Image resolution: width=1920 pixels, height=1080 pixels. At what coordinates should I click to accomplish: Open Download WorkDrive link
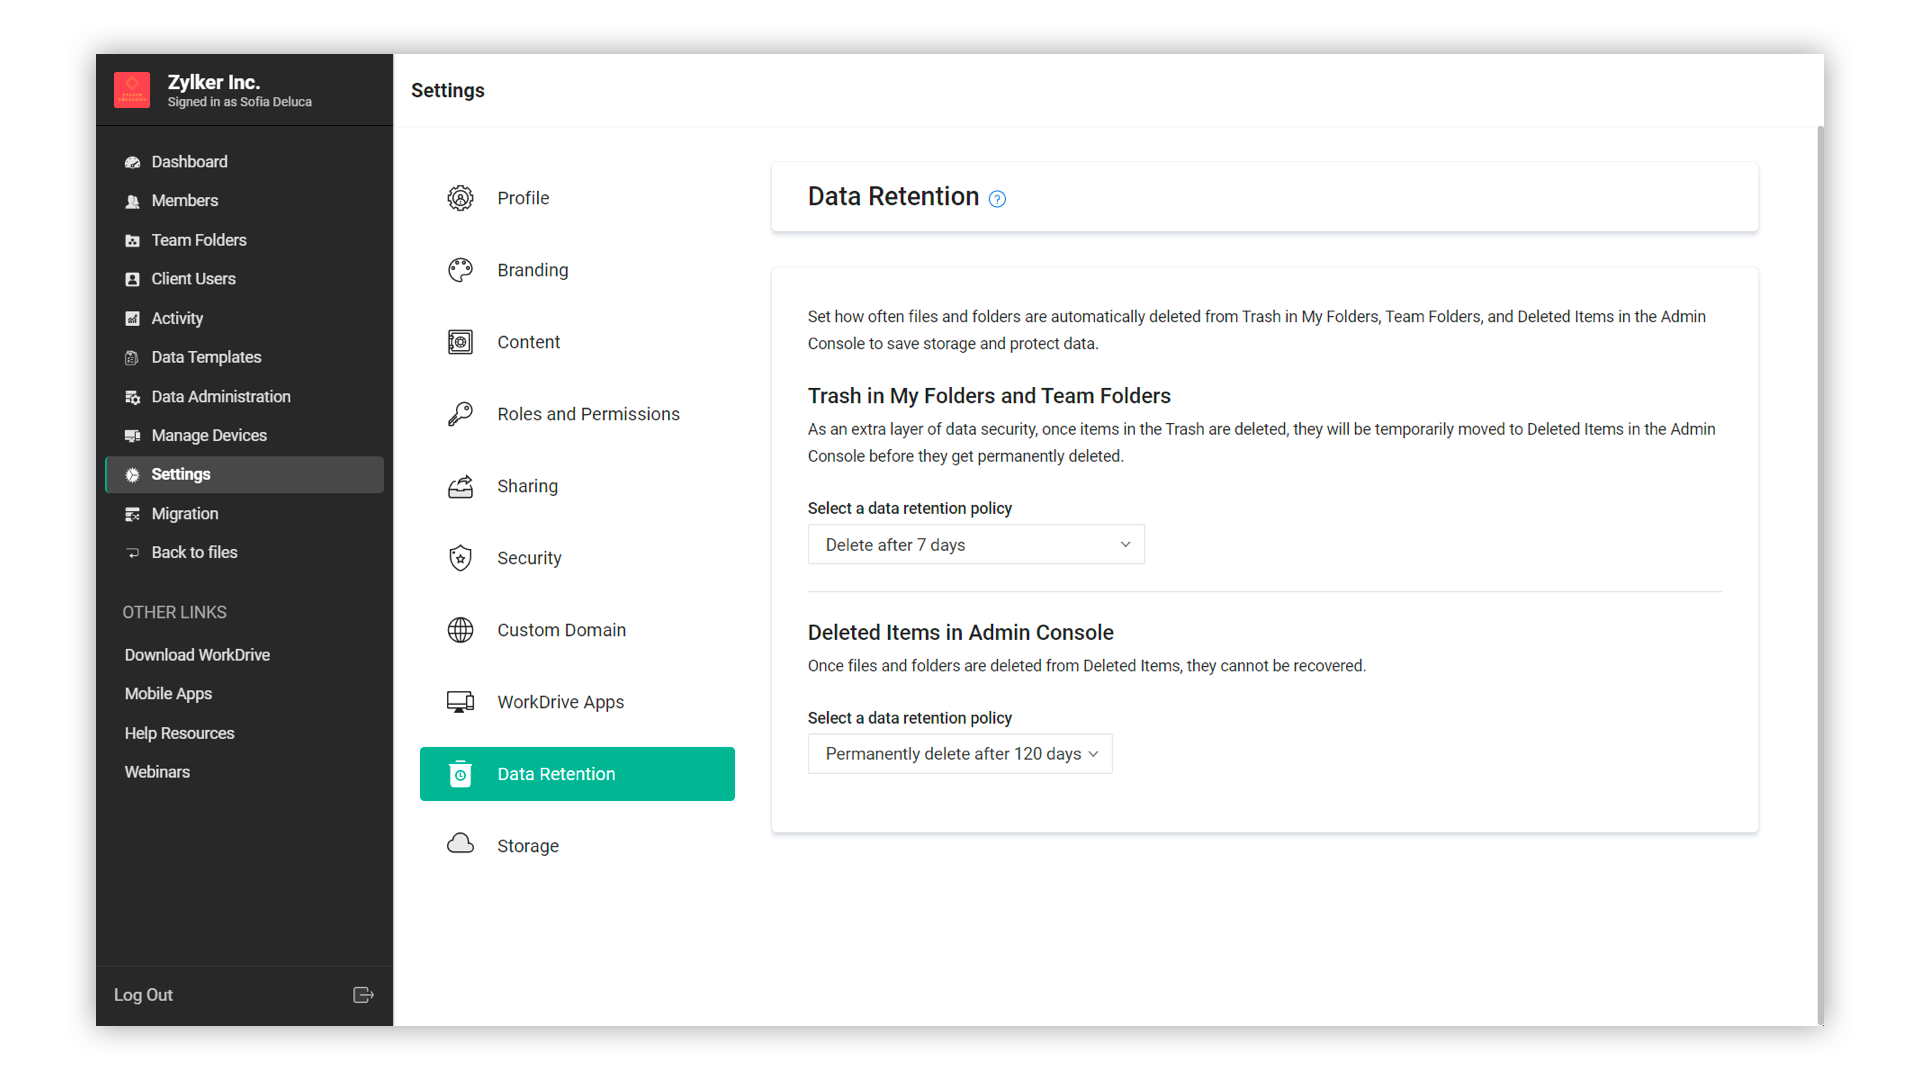pos(197,655)
